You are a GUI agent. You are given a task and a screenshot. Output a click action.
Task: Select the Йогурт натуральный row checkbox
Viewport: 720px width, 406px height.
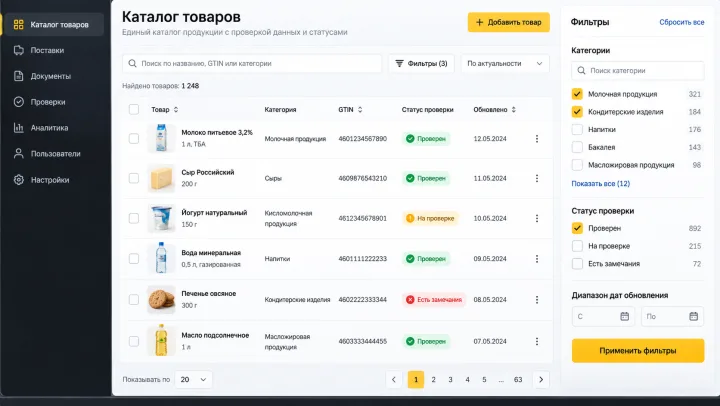coord(134,218)
